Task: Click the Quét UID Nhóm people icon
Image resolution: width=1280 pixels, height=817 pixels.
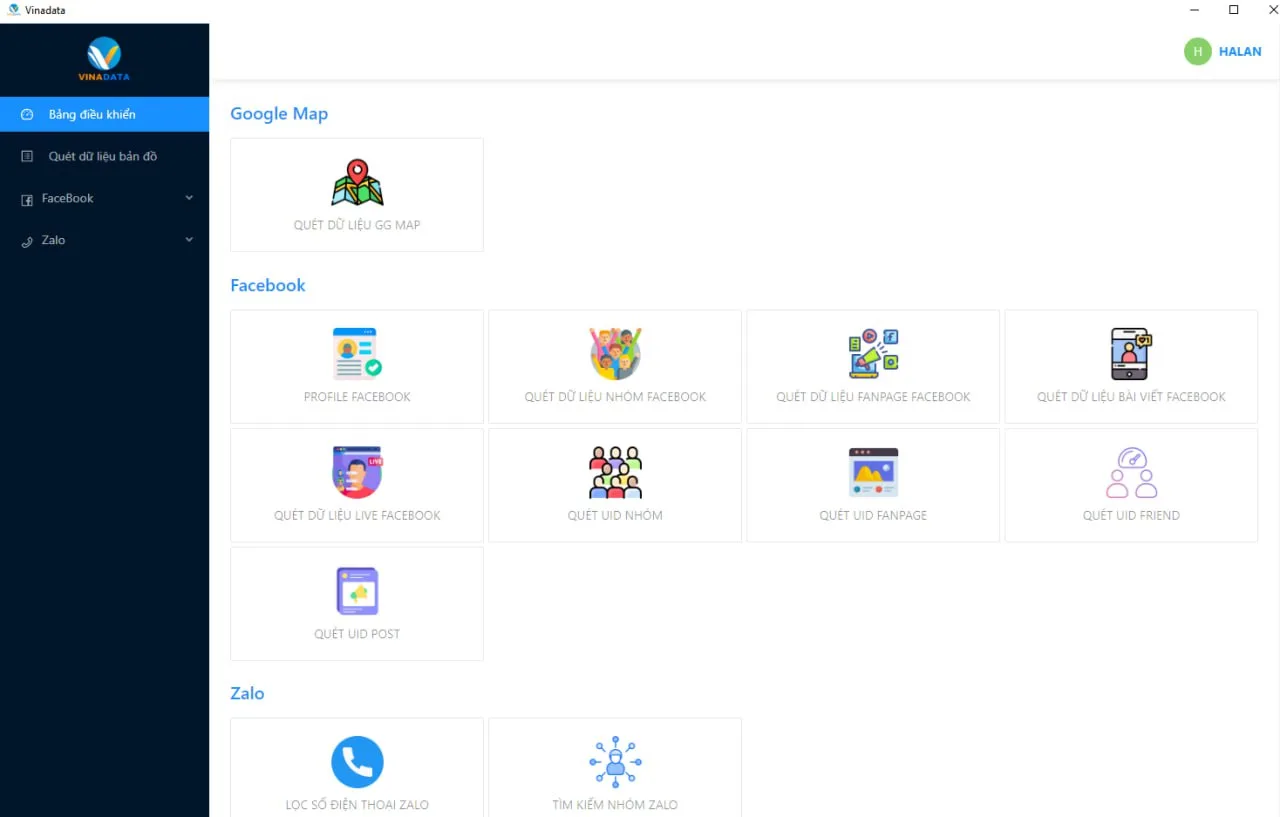Action: tap(615, 472)
